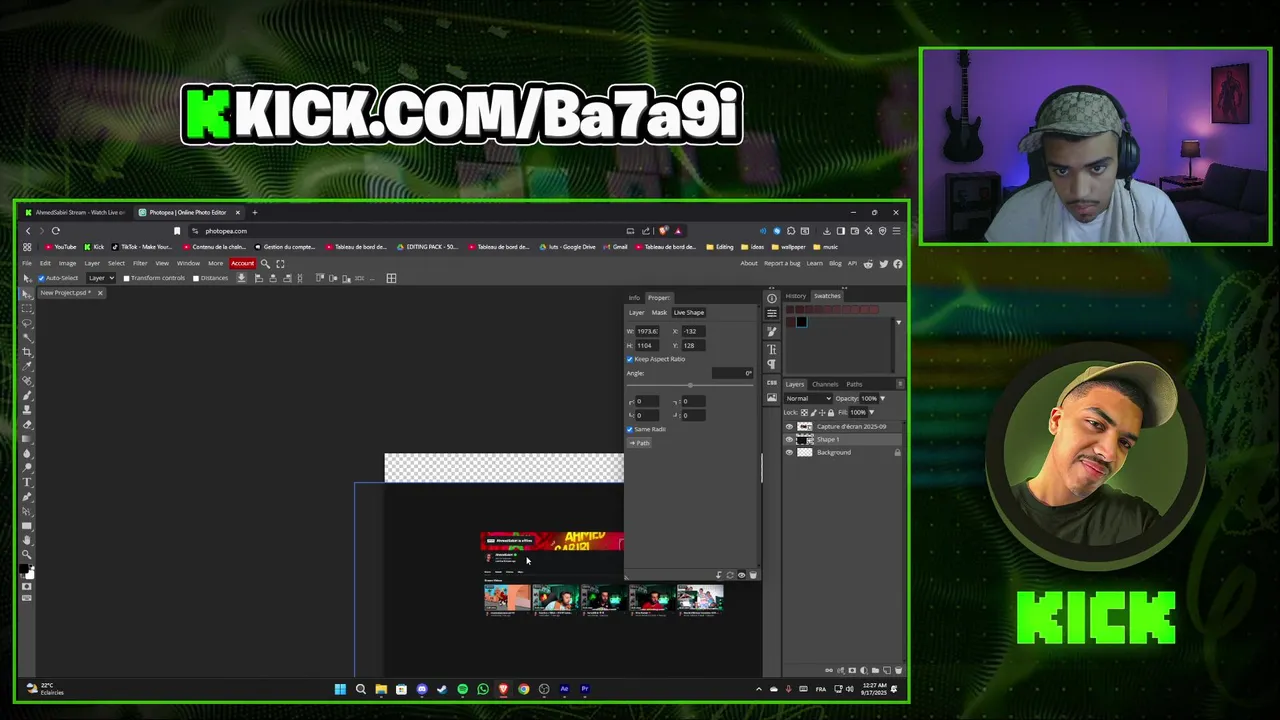Click the Path button in Properties
This screenshot has height=720, width=1280.
(639, 443)
